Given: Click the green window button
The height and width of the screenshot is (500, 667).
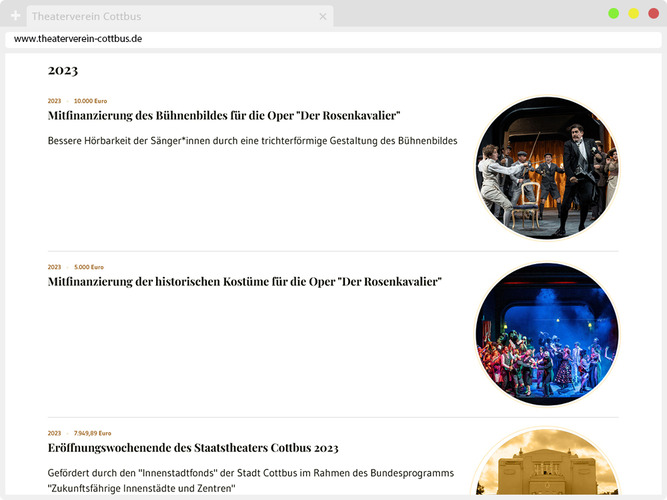Looking at the screenshot, I should 614,13.
